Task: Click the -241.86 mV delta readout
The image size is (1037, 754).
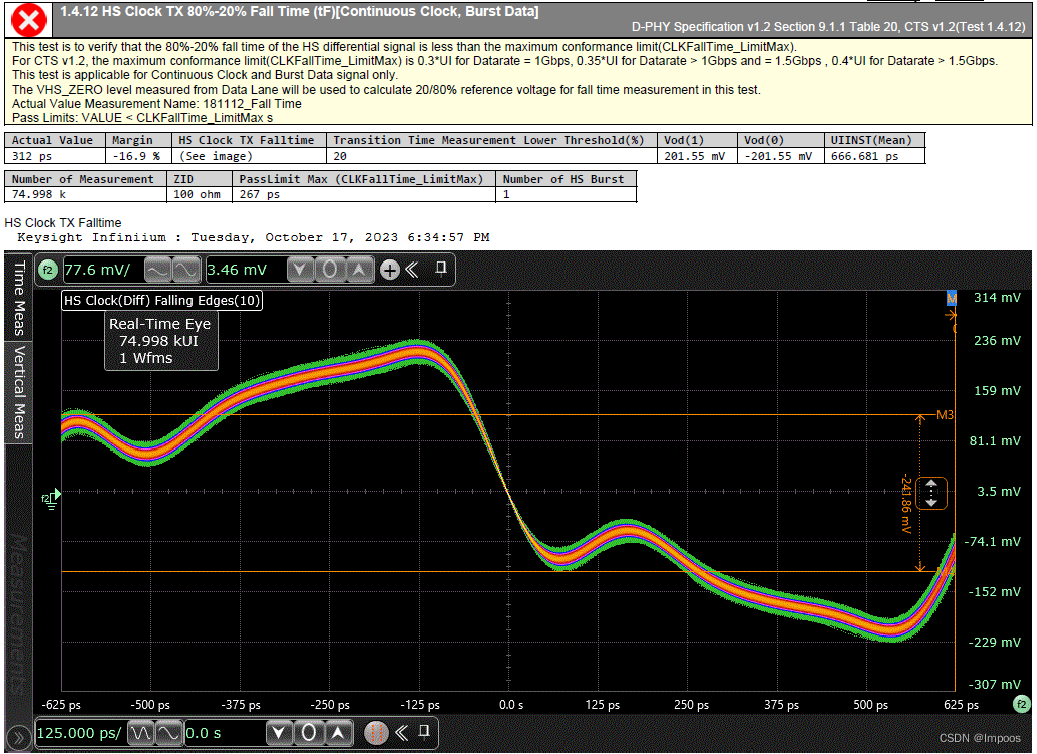Action: [x=906, y=505]
